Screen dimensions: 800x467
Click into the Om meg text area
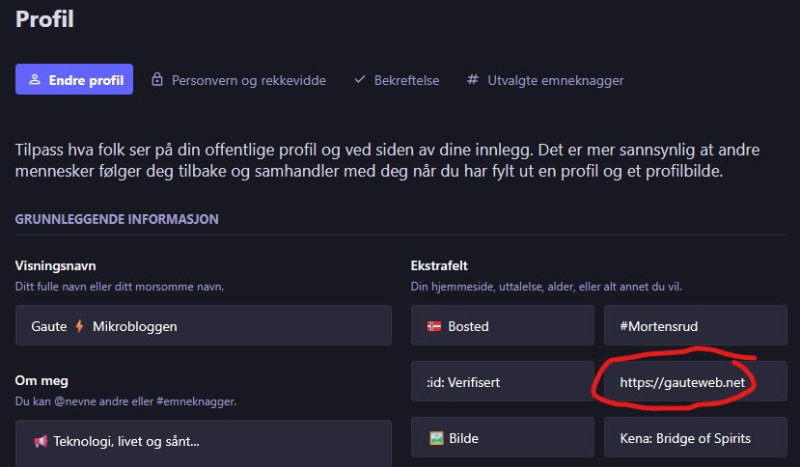pos(203,442)
